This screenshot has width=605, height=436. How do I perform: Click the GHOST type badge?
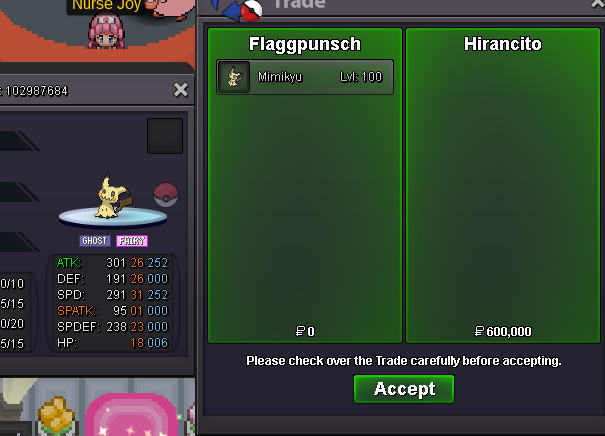tap(95, 241)
